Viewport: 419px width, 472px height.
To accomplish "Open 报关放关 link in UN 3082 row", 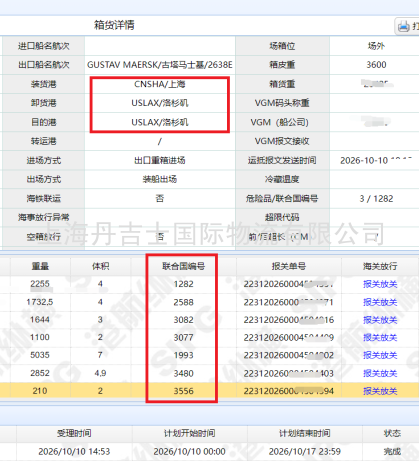I will (x=380, y=320).
